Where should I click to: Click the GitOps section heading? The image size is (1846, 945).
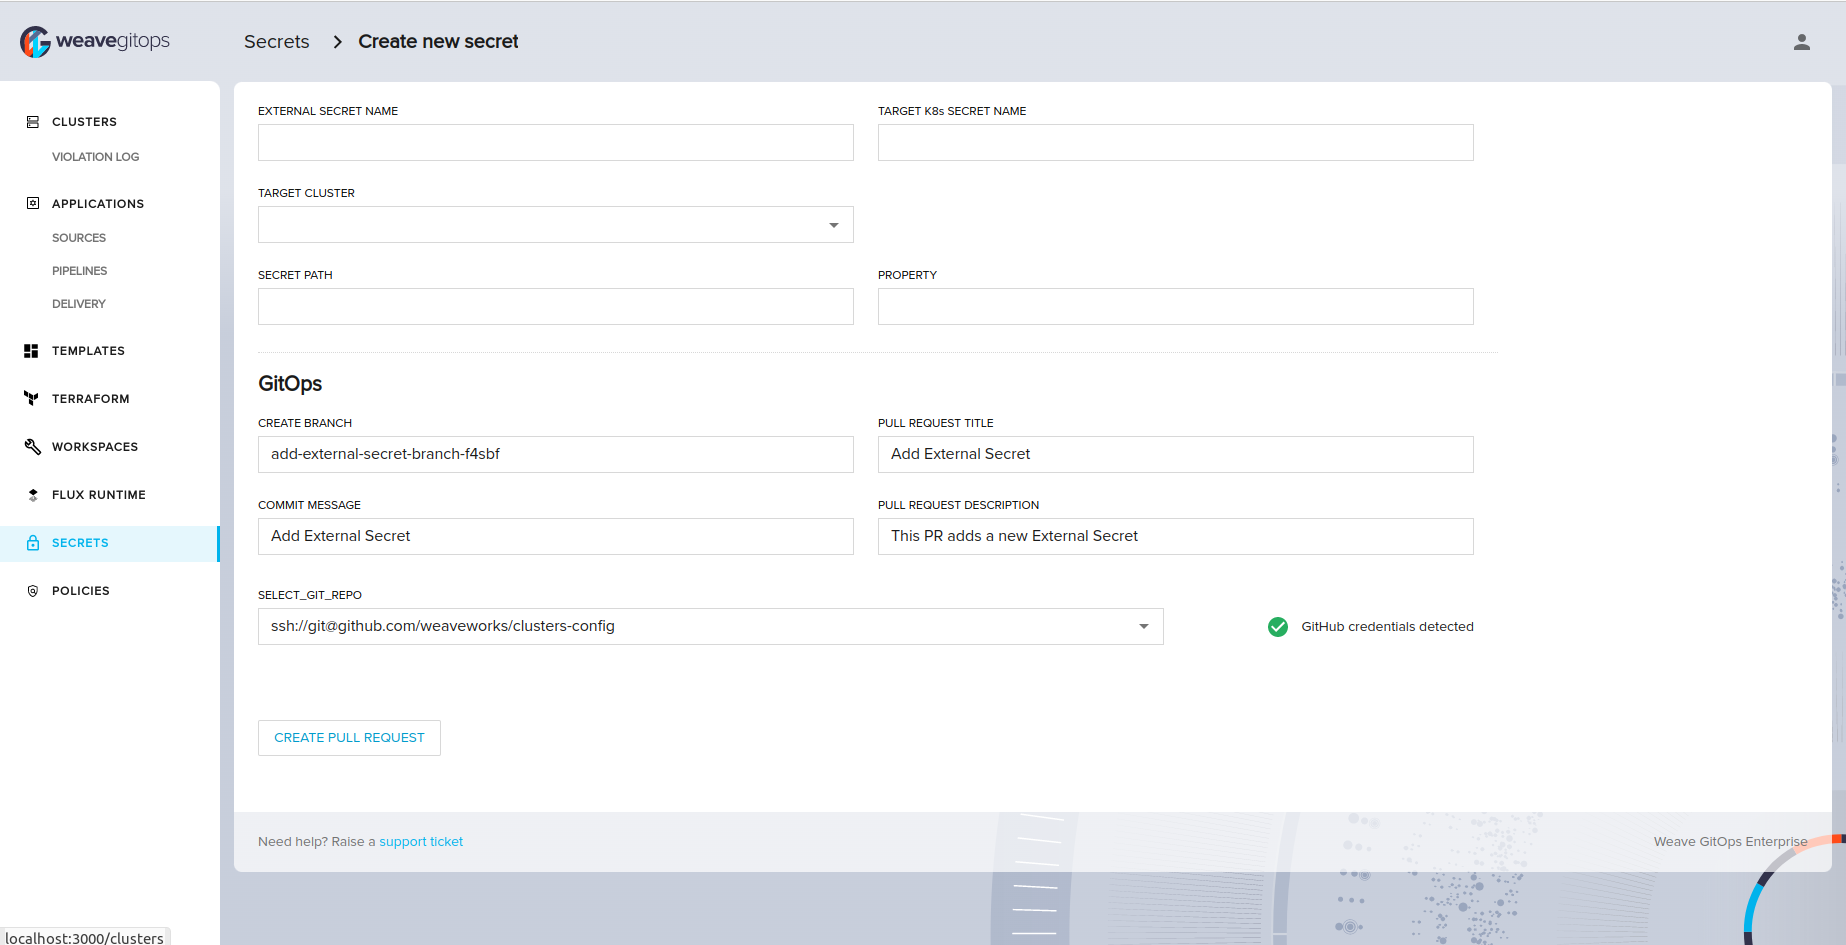coord(290,384)
